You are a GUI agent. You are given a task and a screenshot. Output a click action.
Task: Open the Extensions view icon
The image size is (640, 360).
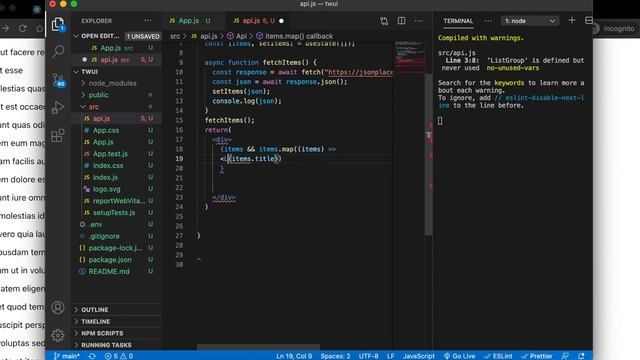58,136
